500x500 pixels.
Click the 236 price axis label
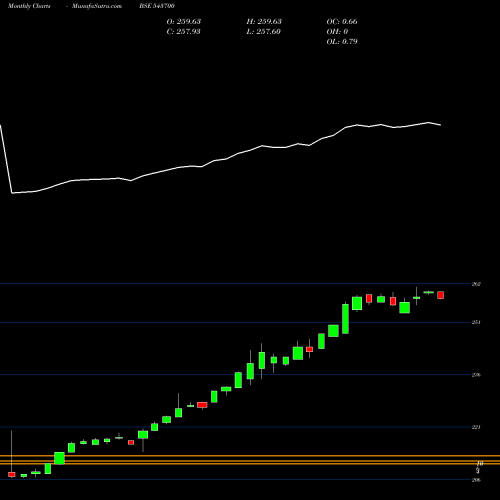pos(476,375)
